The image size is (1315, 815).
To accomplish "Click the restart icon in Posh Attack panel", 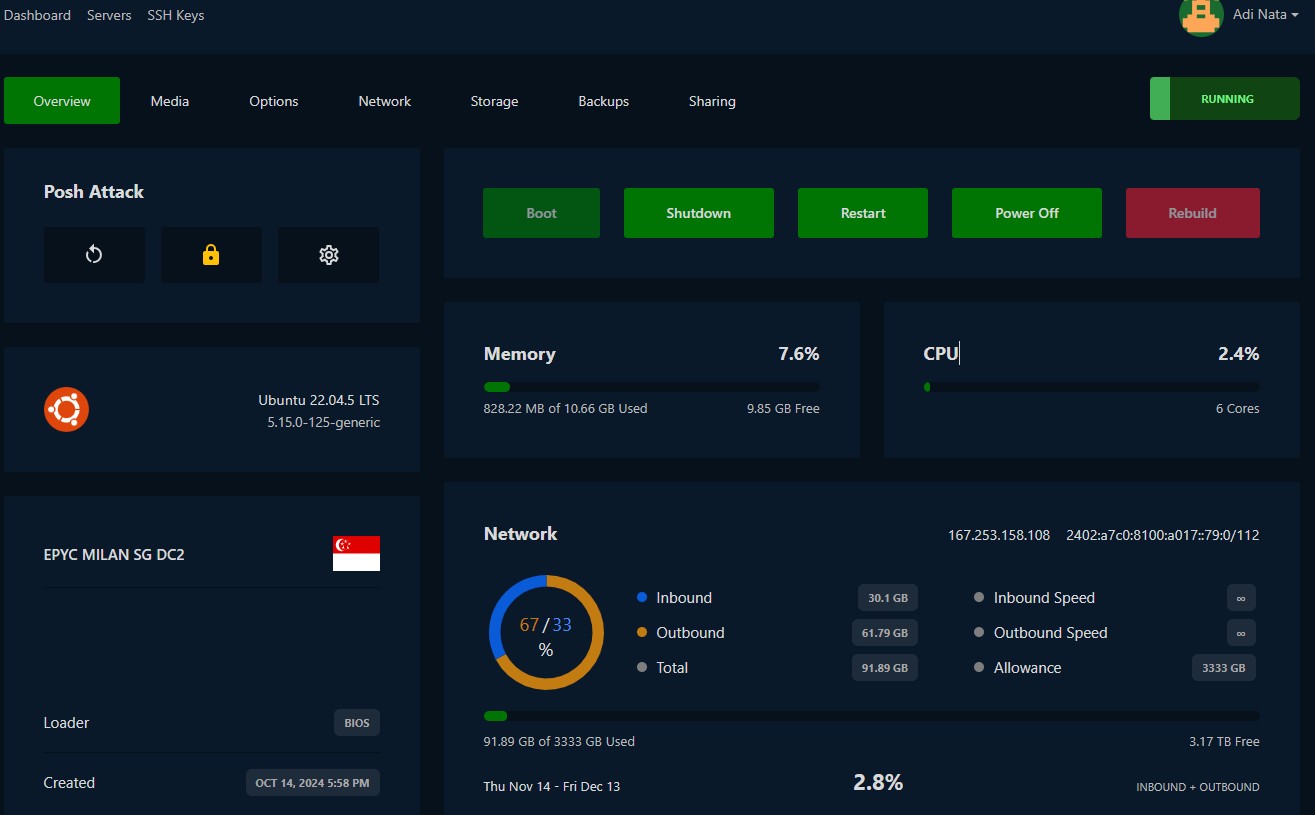I will [x=94, y=255].
